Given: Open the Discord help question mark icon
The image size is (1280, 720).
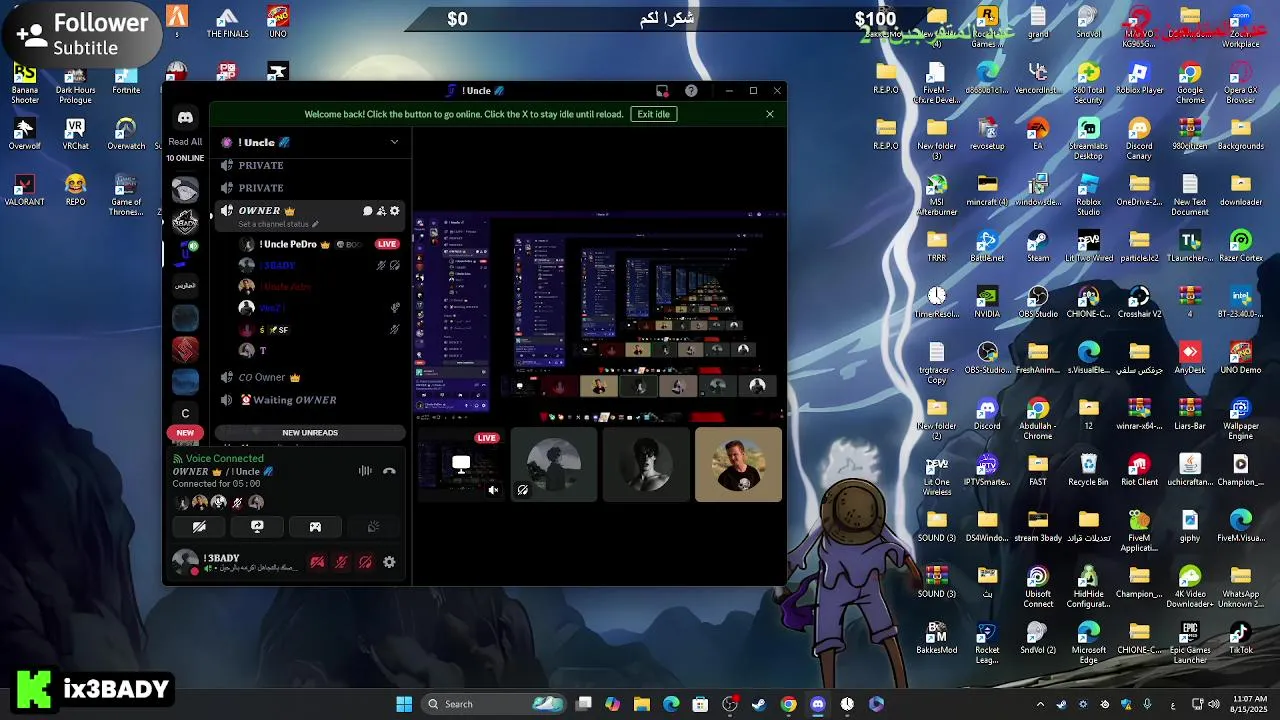Looking at the screenshot, I should click(x=691, y=91).
